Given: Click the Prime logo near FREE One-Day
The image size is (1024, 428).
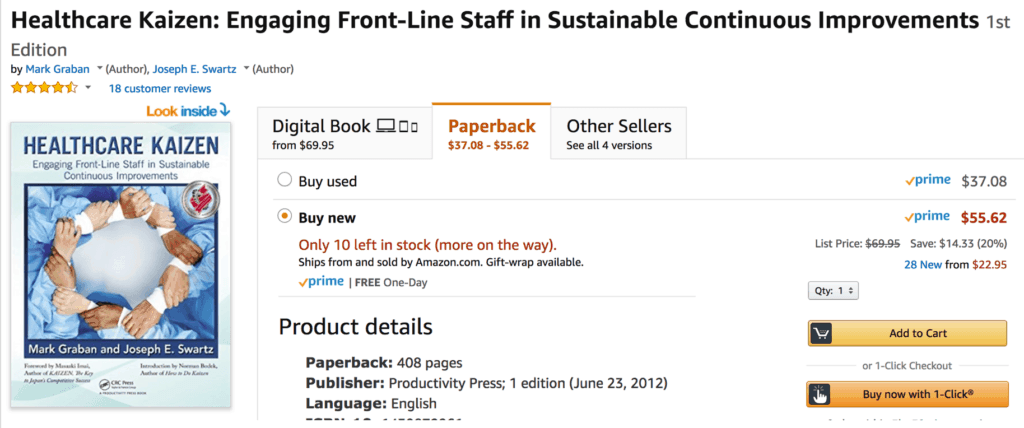Looking at the screenshot, I should [x=321, y=282].
